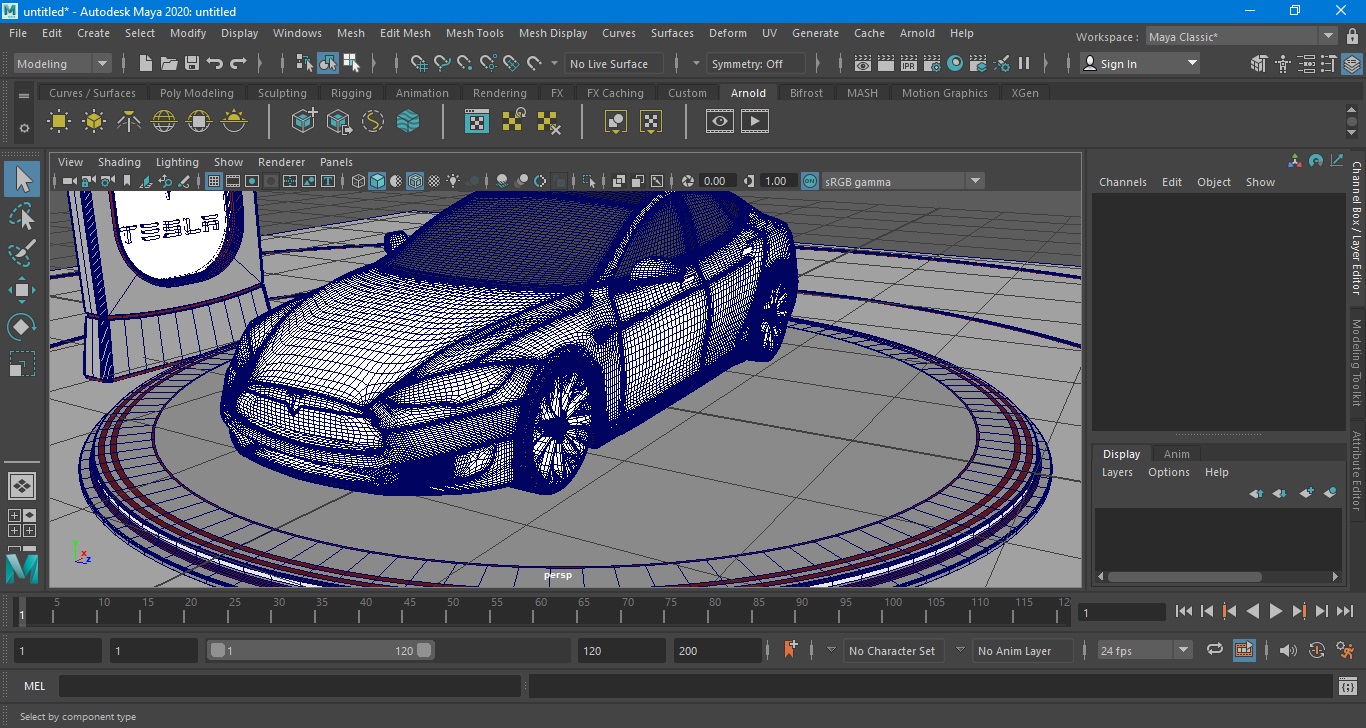Click the Undo arrow icon
Viewport: 1366px width, 728px height.
(x=215, y=64)
